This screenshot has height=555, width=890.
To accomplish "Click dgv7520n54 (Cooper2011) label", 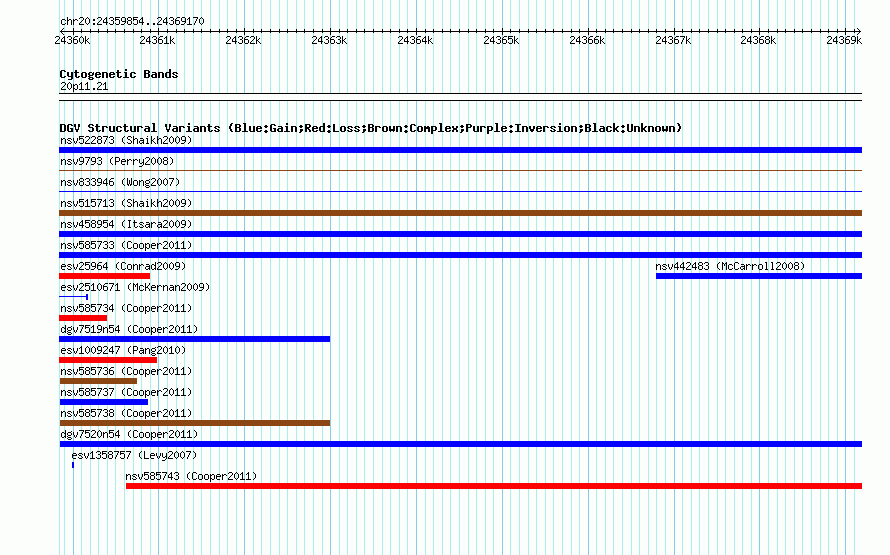I will pyautogui.click(x=129, y=434).
